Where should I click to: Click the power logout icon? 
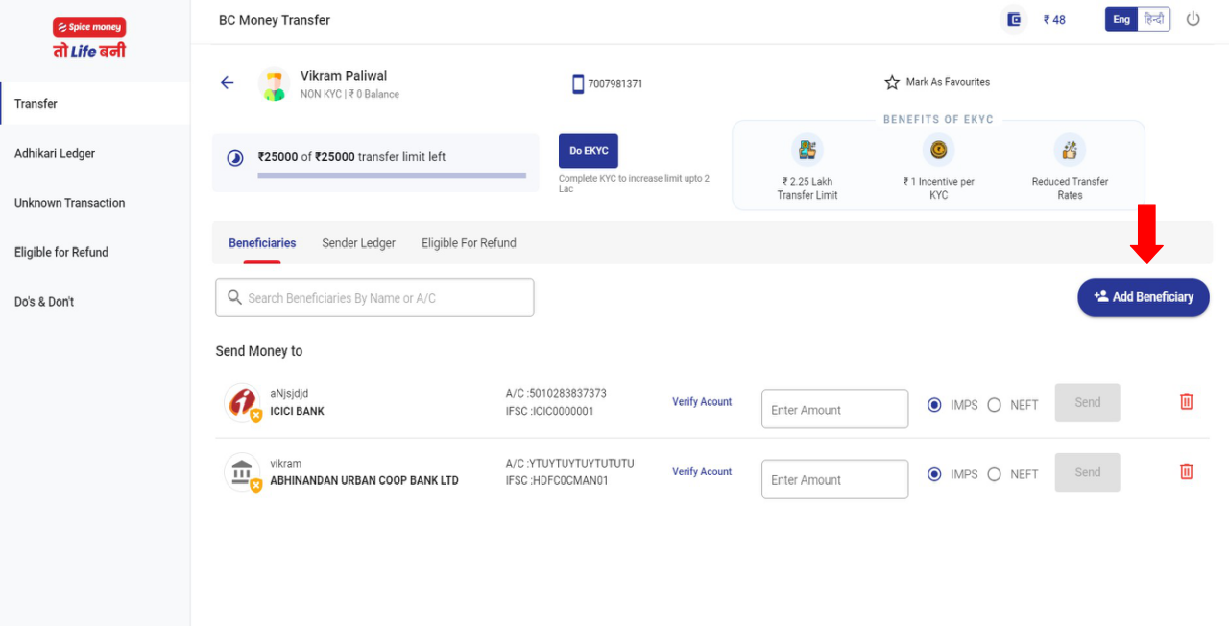click(x=1193, y=19)
